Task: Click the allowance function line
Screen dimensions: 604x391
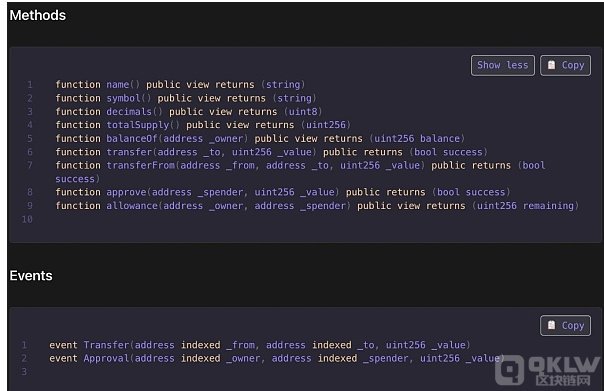Action: click(317, 205)
